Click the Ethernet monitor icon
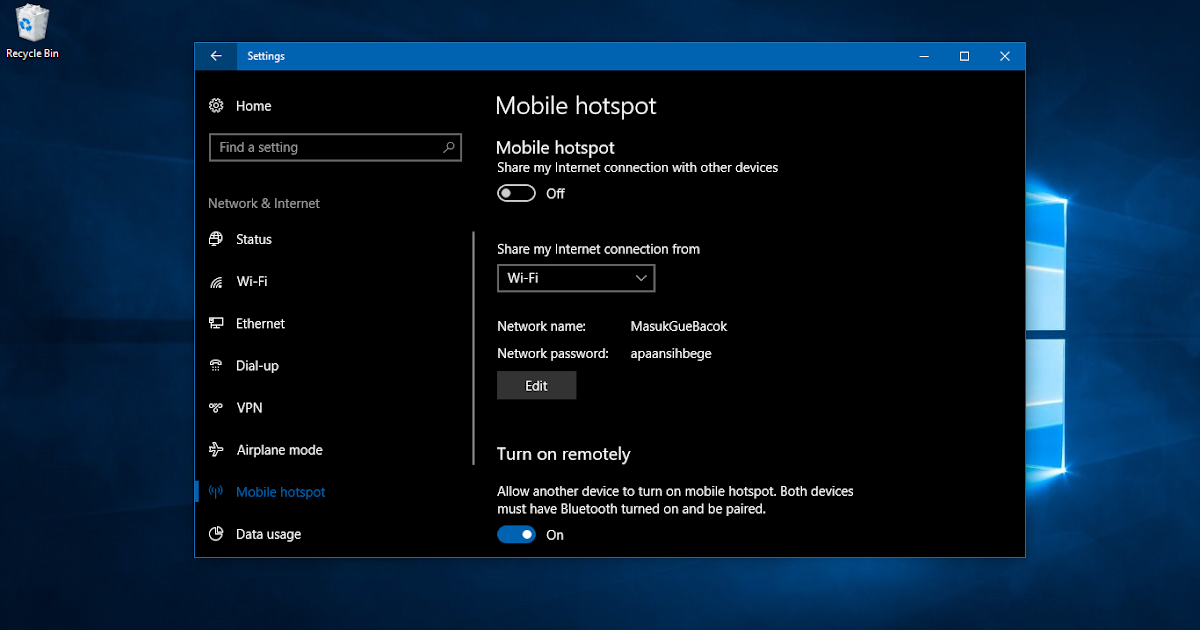The height and width of the screenshot is (630, 1200). coord(216,324)
